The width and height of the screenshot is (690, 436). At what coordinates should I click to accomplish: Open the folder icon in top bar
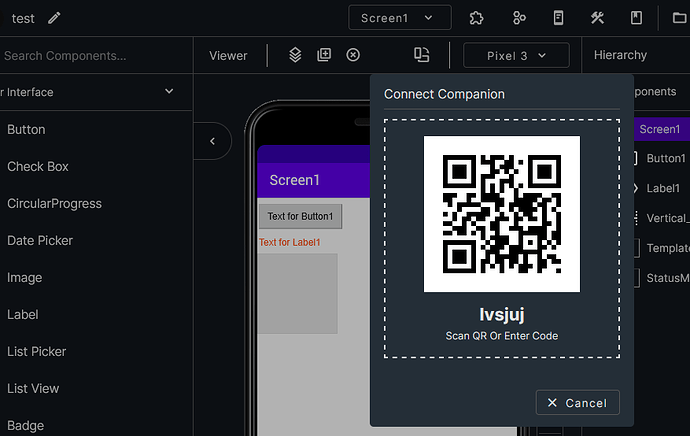tap(679, 18)
